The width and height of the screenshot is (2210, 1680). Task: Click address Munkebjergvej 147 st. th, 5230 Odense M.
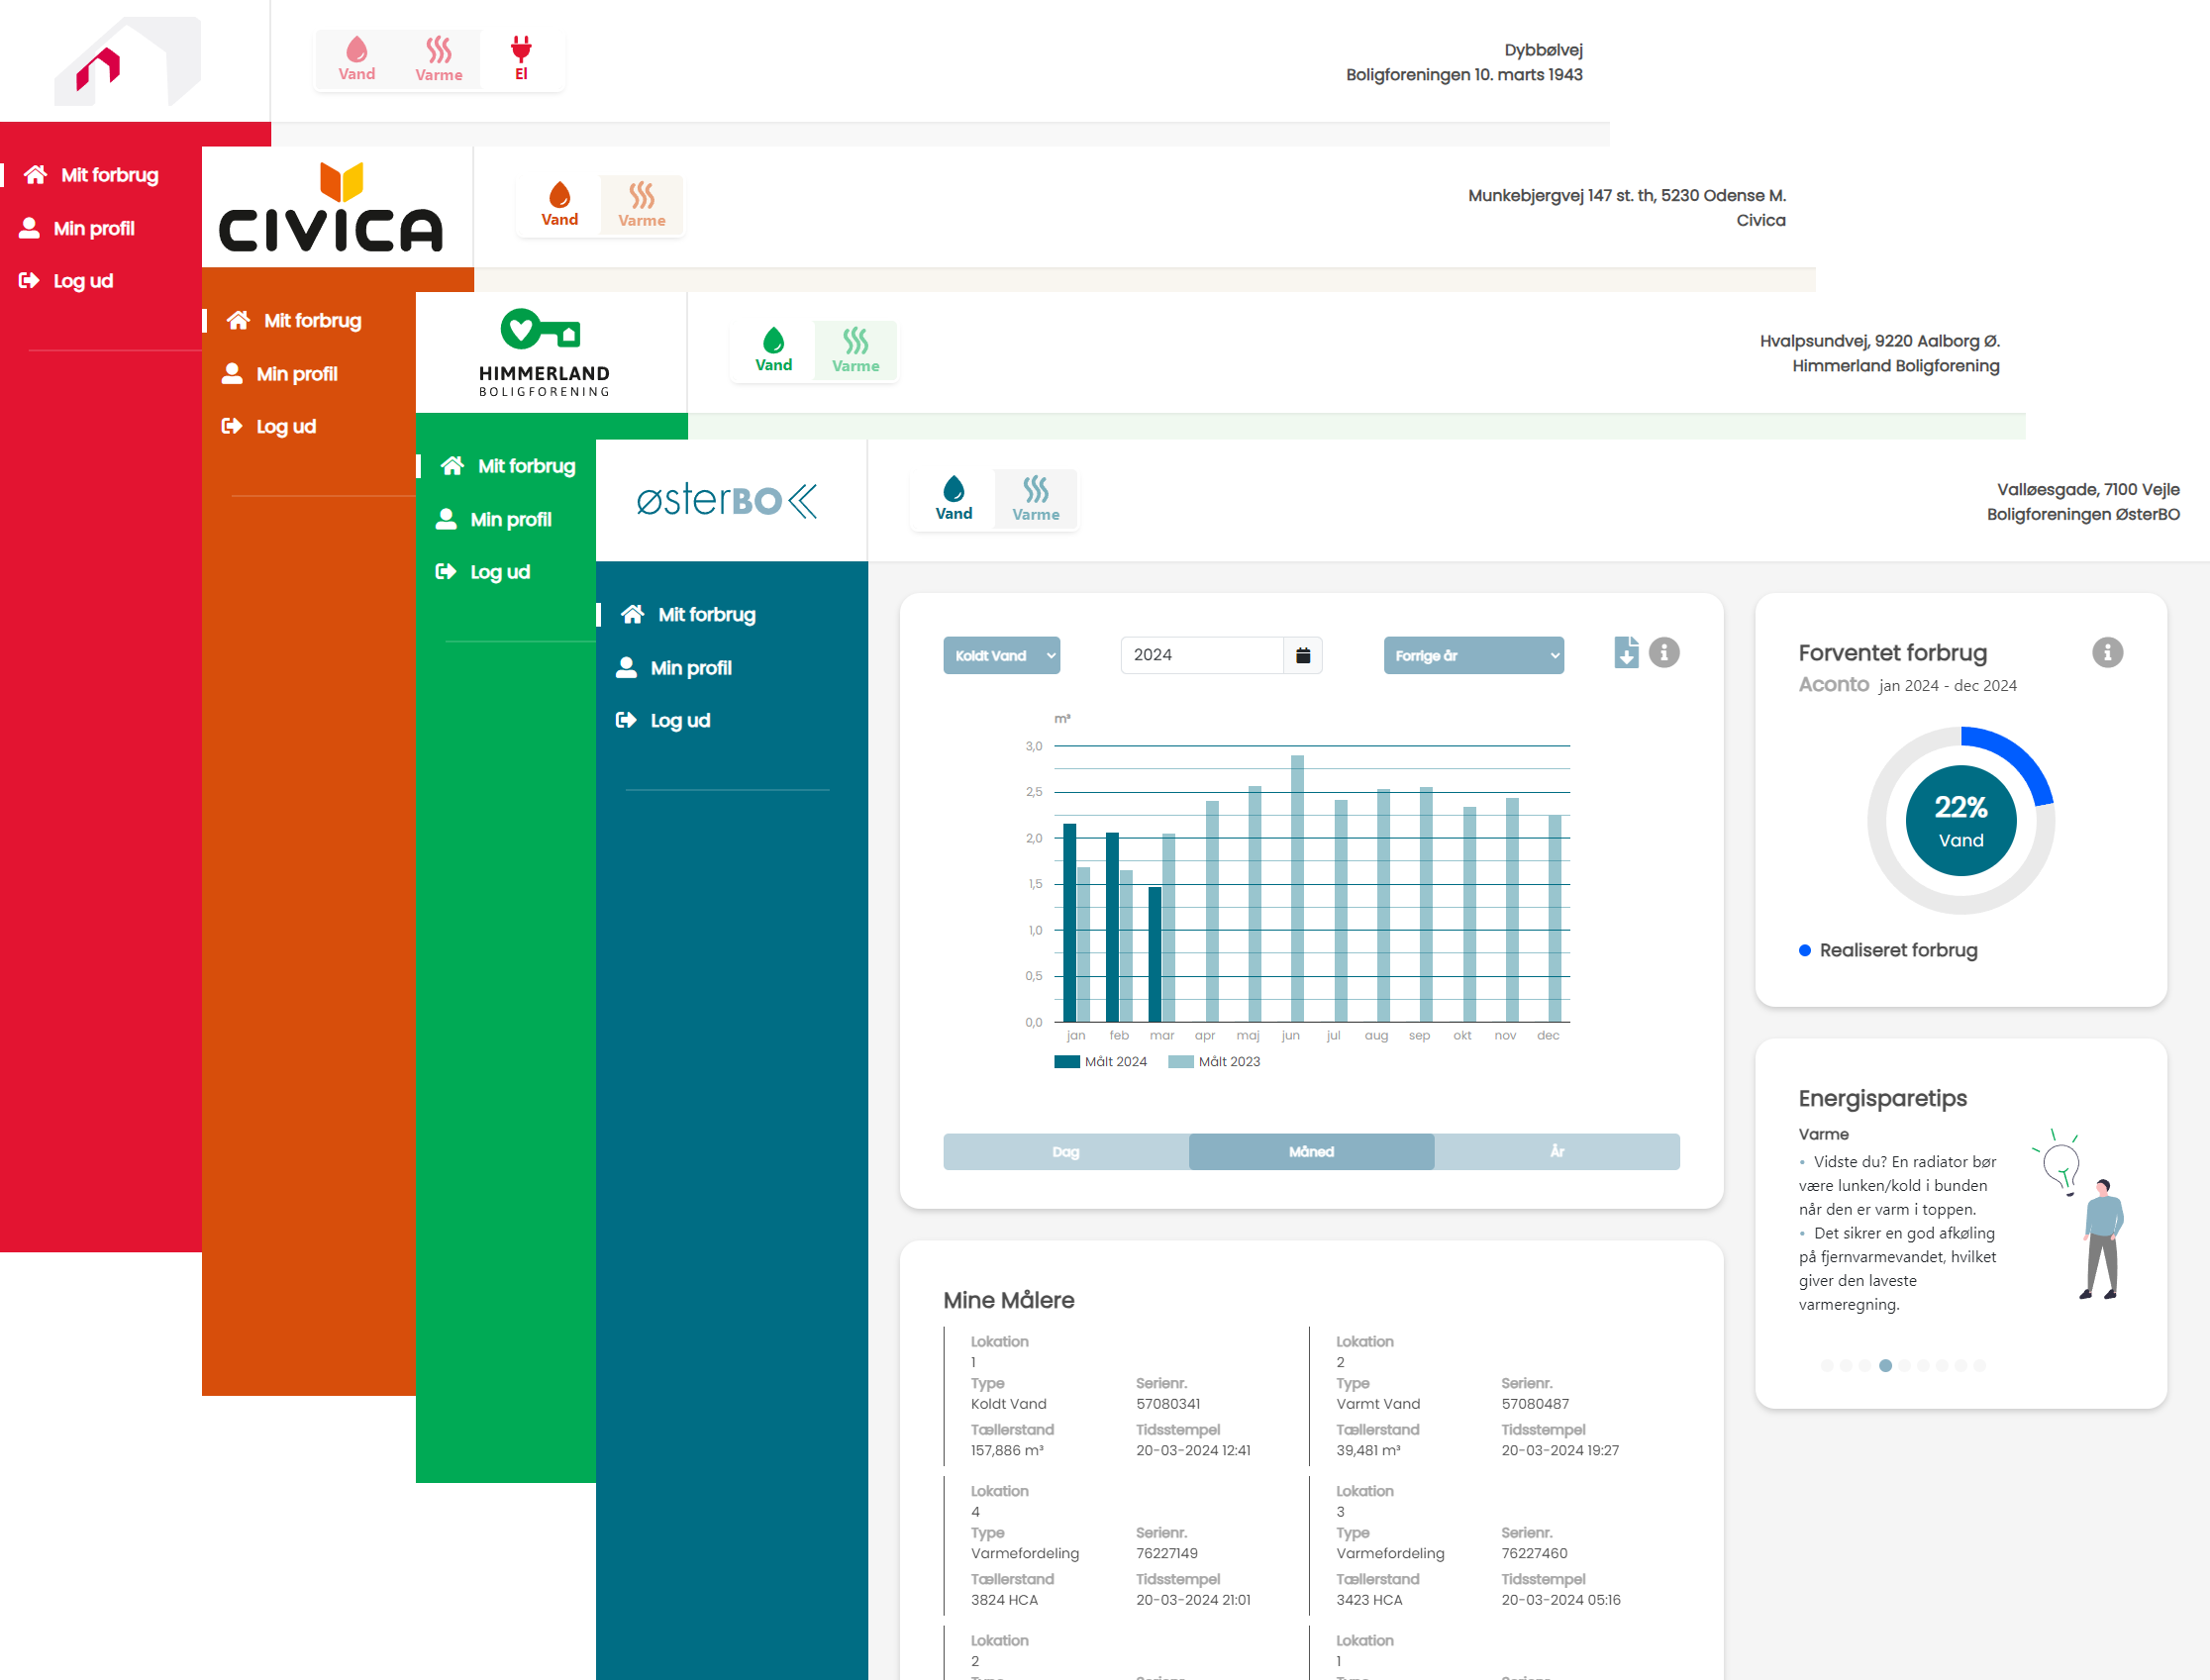[x=1627, y=196]
